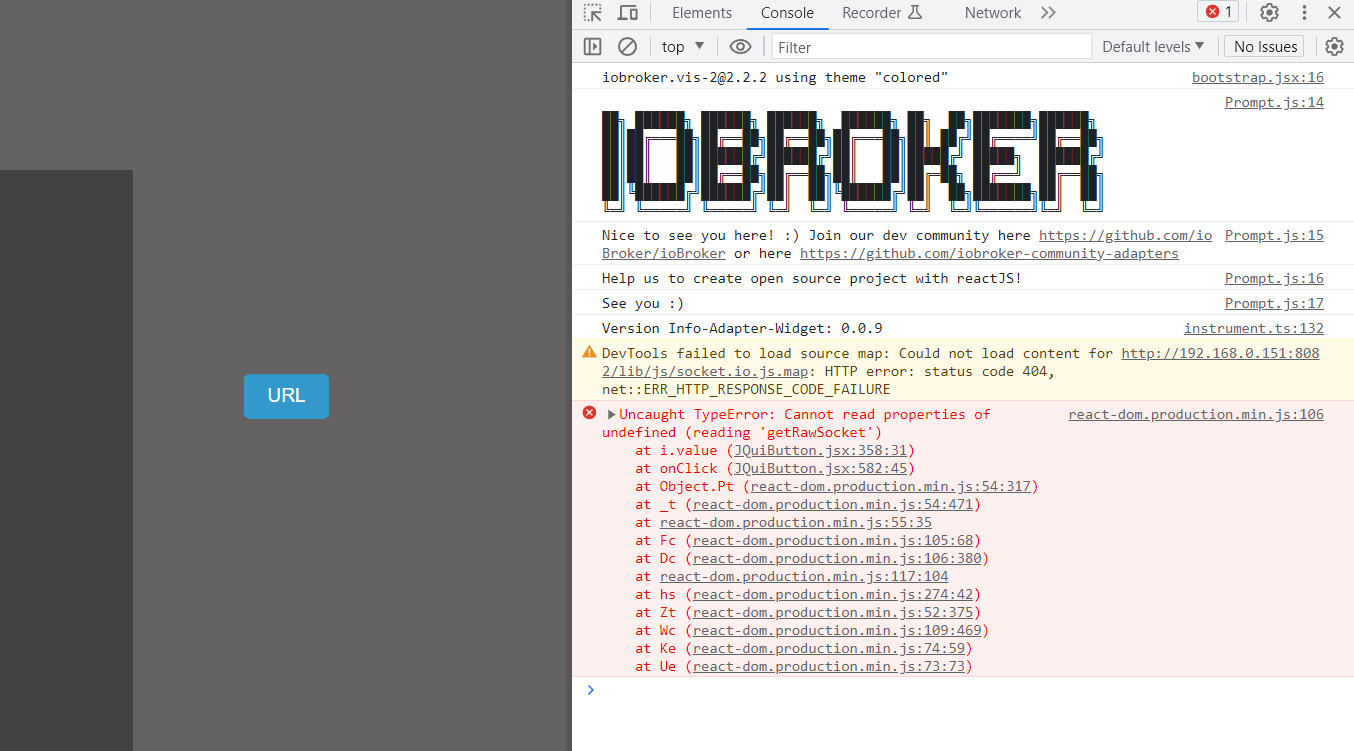Open the DevTools three-dot customize menu
Viewport: 1354px width, 751px height.
[x=1304, y=13]
